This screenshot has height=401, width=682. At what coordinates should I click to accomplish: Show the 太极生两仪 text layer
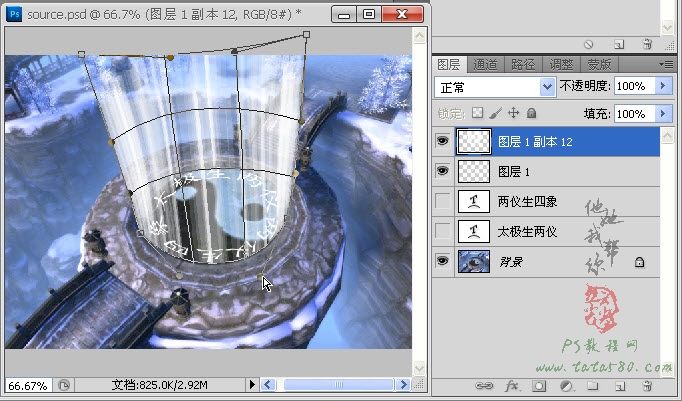click(x=443, y=231)
